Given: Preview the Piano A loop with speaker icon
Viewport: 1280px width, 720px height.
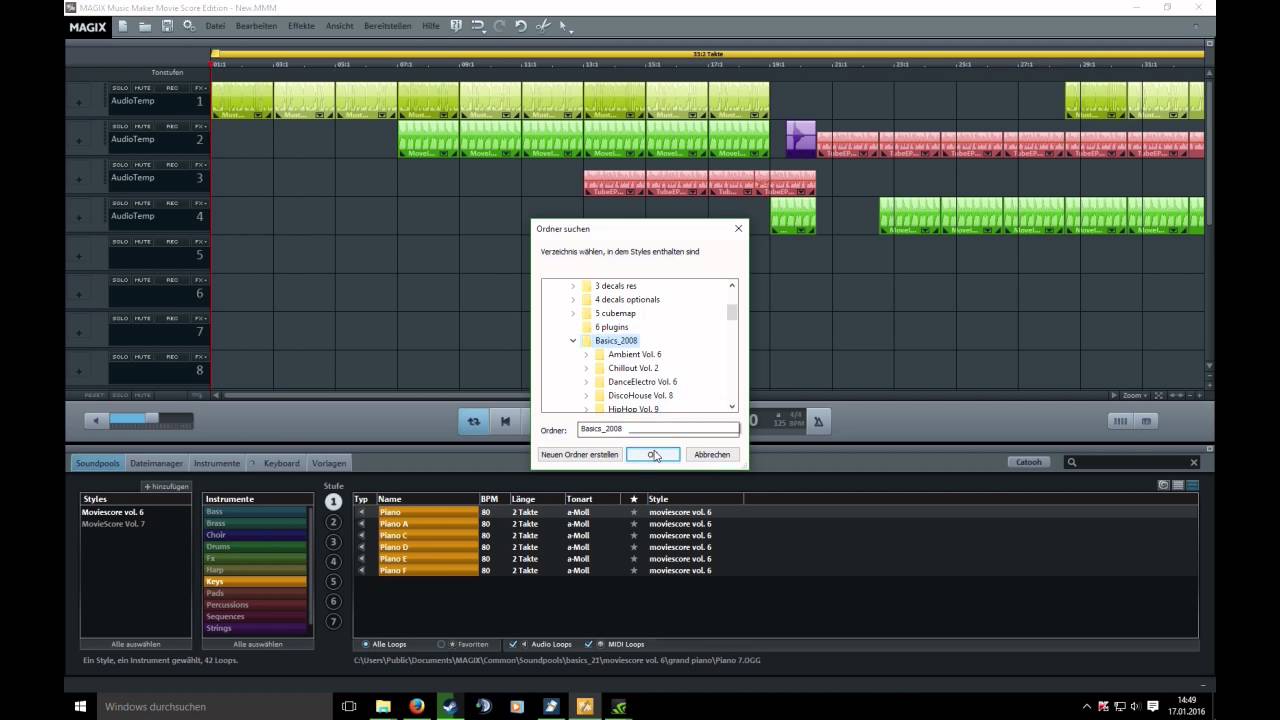Looking at the screenshot, I should [362, 524].
